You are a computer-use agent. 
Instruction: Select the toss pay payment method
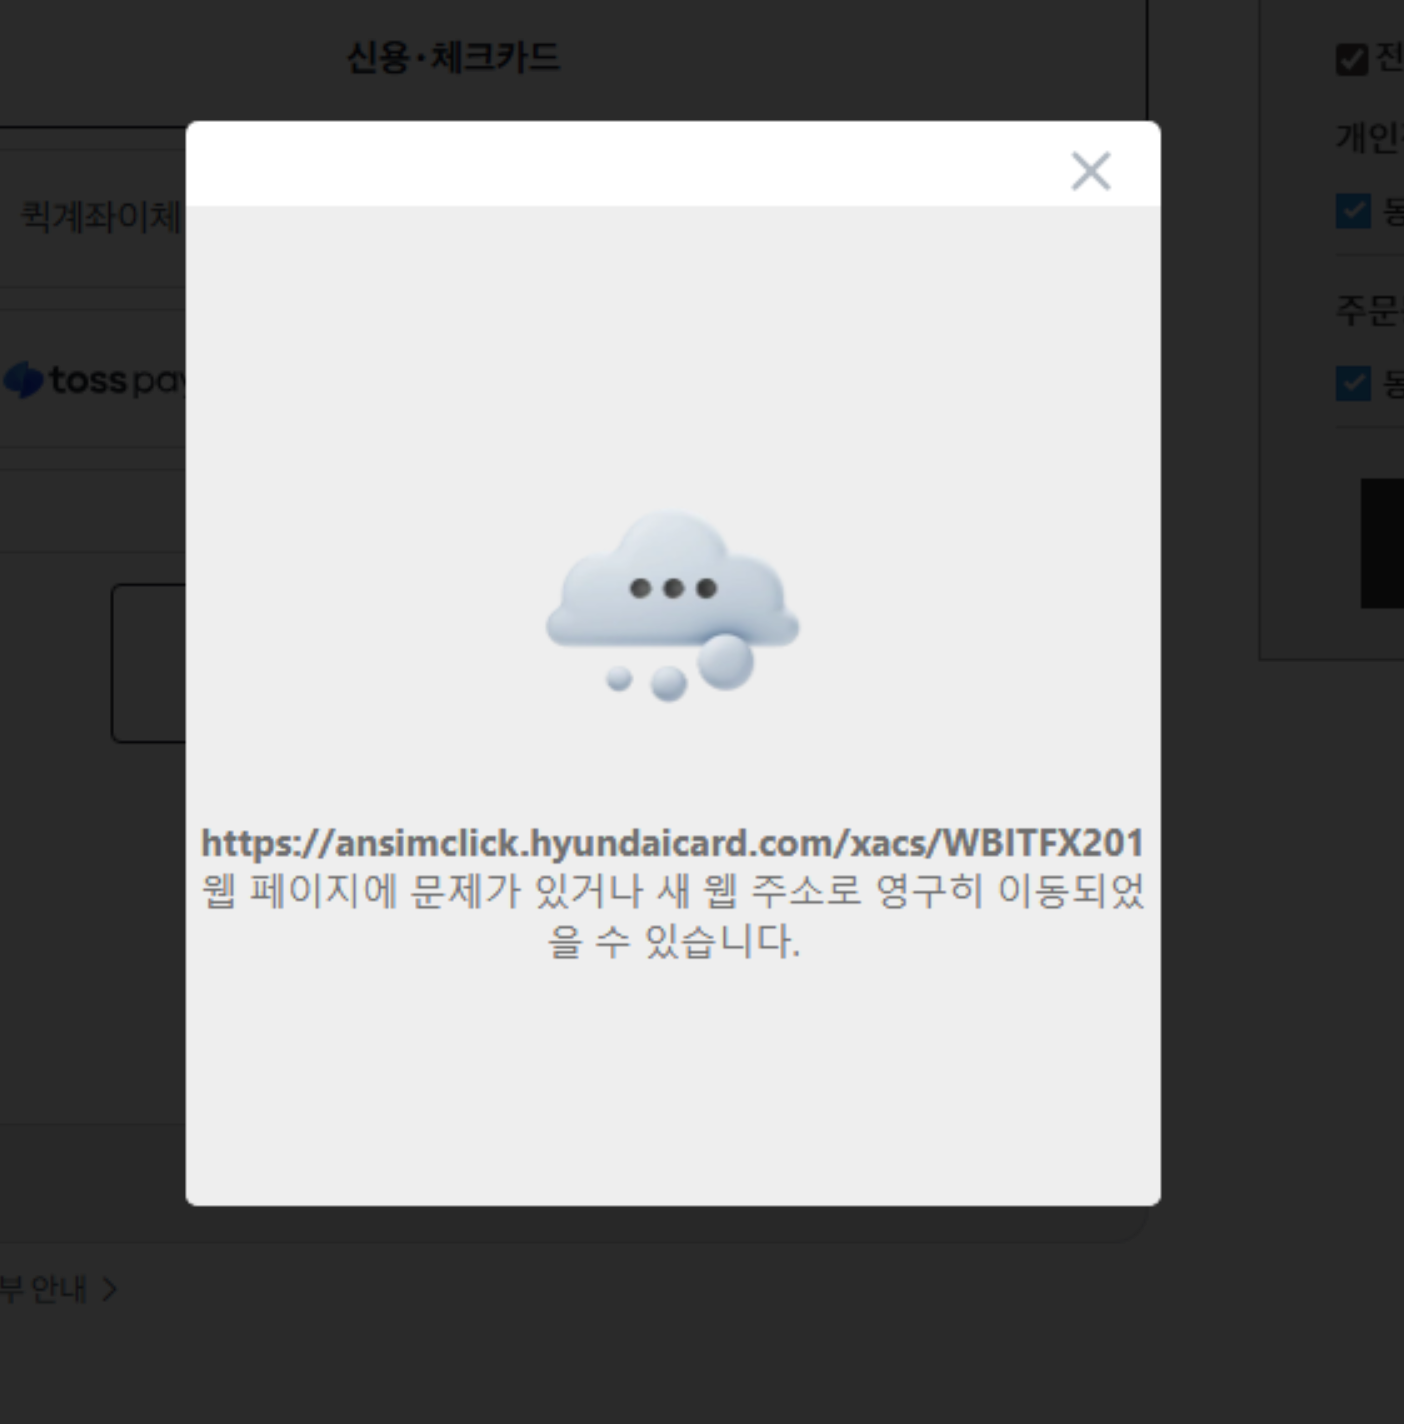pyautogui.click(x=95, y=380)
